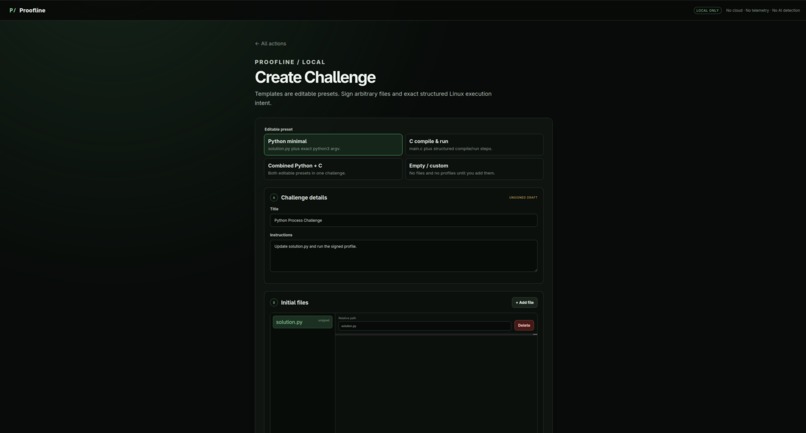Click the LOCAL ONLY badge

pyautogui.click(x=707, y=10)
